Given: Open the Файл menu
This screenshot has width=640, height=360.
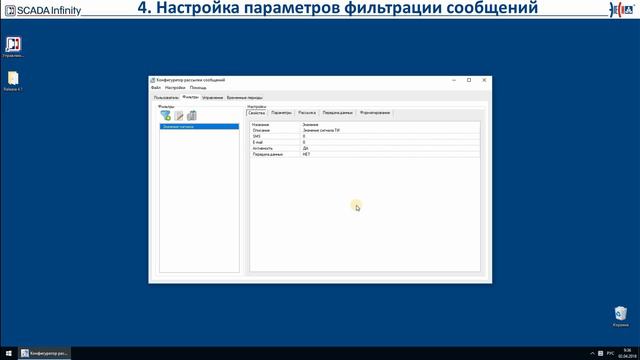Looking at the screenshot, I should [156, 88].
